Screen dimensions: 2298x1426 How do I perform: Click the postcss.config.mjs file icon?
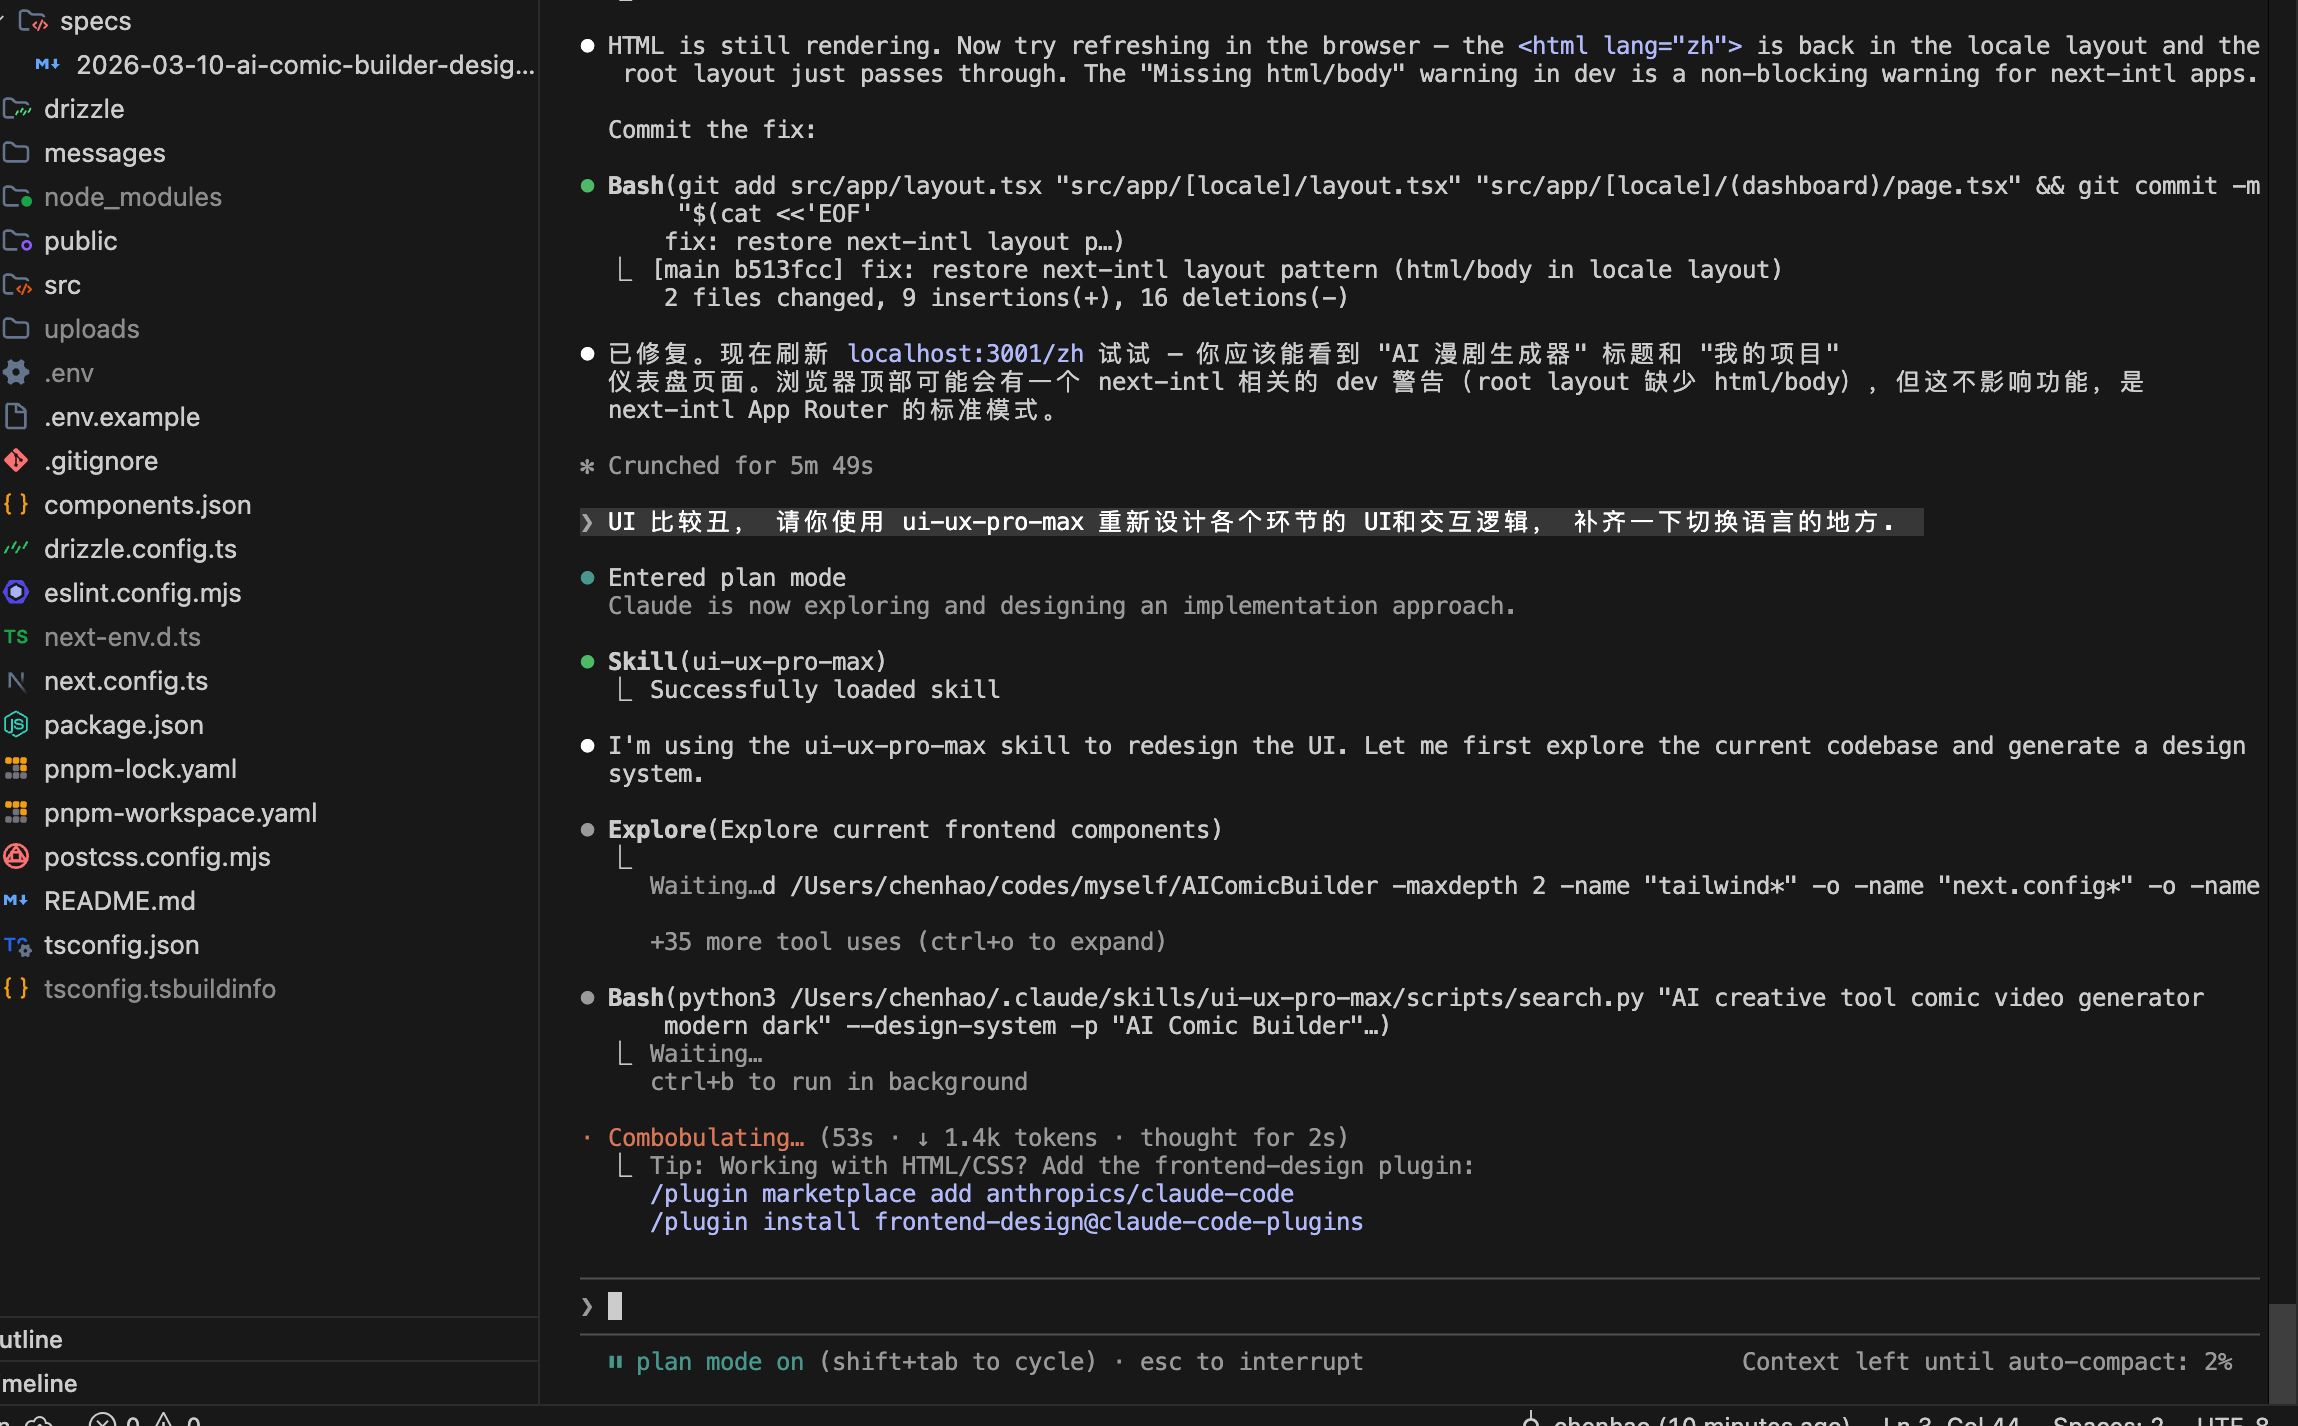(16, 857)
